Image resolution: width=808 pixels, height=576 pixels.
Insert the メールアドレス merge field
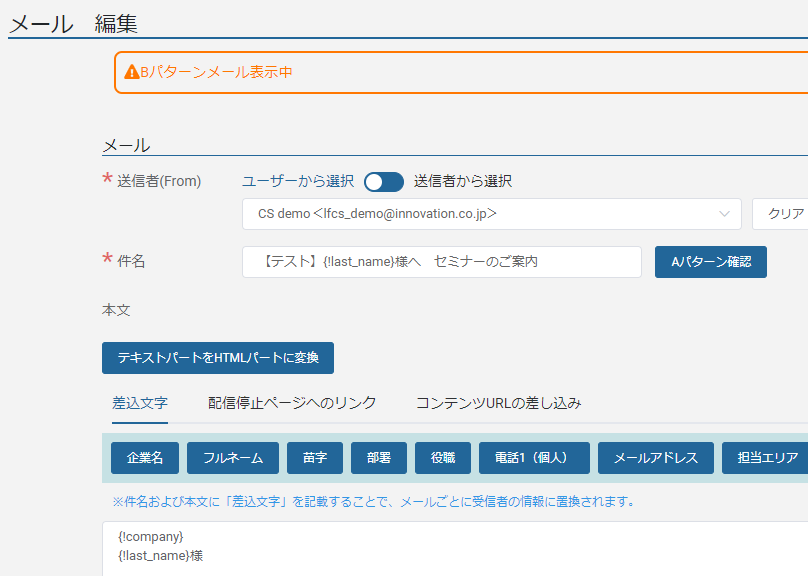[655, 458]
